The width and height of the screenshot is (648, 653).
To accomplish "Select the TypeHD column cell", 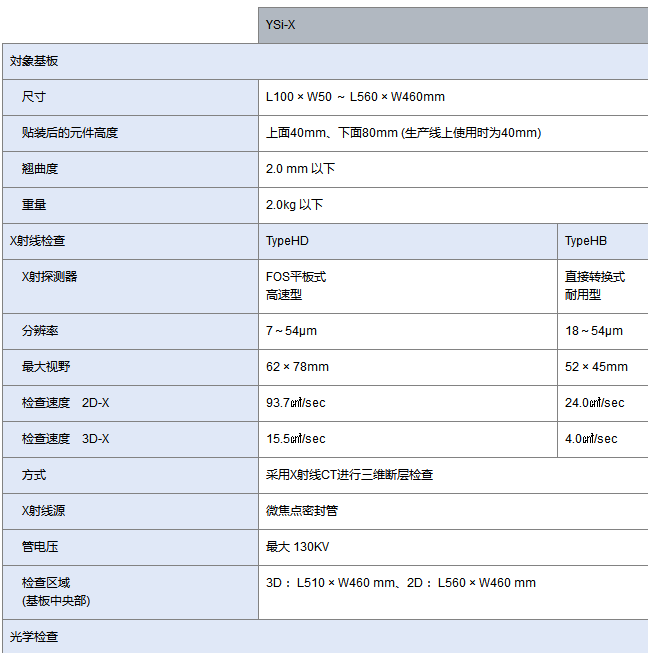I will click(x=288, y=241).
